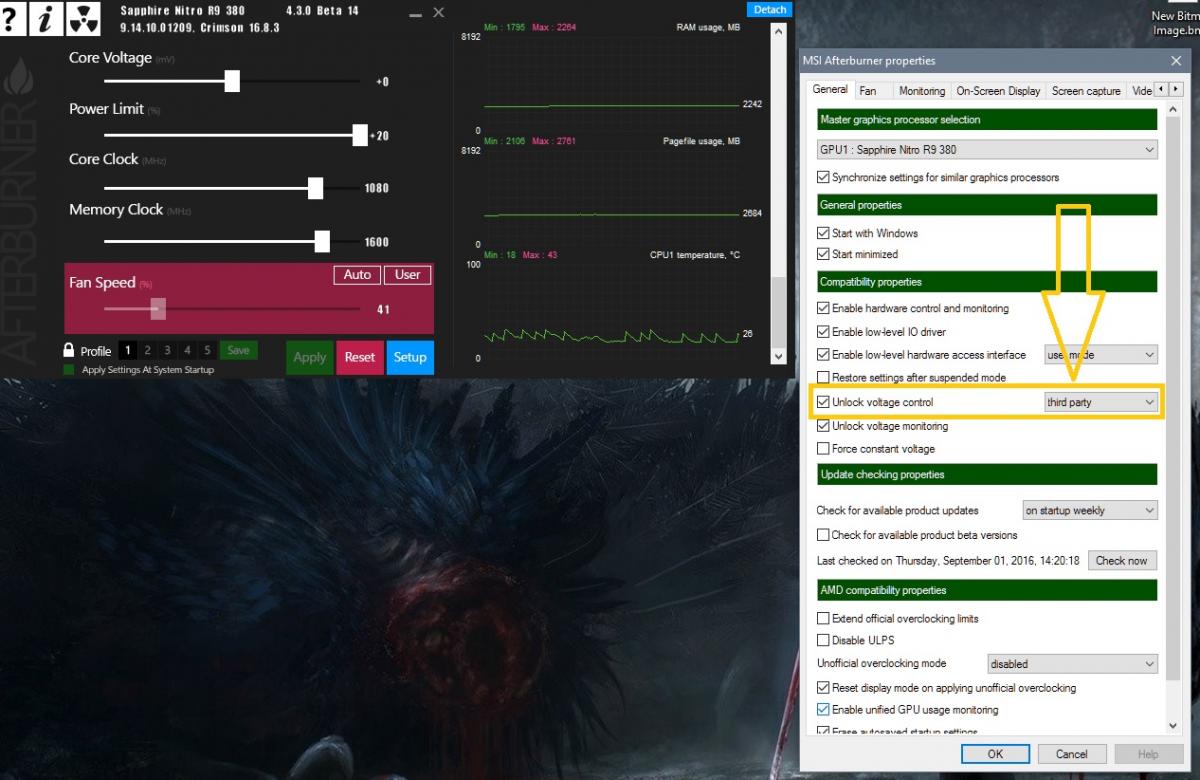The height and width of the screenshot is (780, 1200).
Task: Open the Screen capture tab
Action: [x=1086, y=91]
